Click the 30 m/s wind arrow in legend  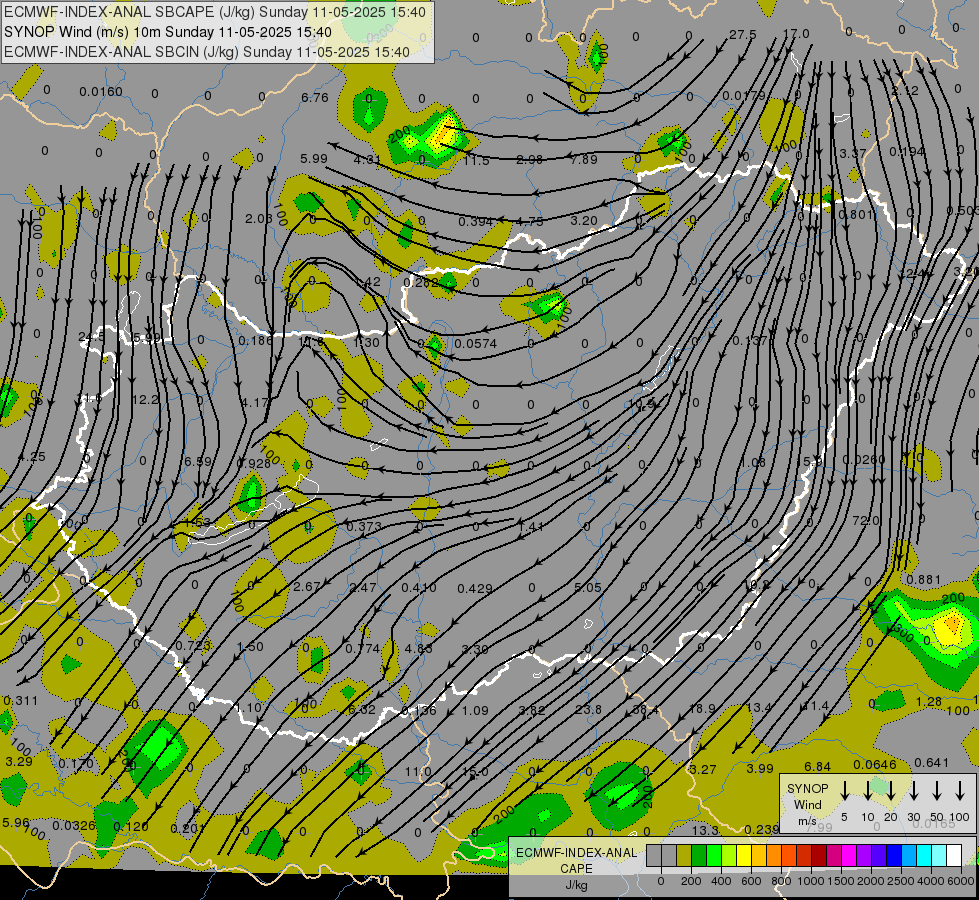(x=913, y=790)
